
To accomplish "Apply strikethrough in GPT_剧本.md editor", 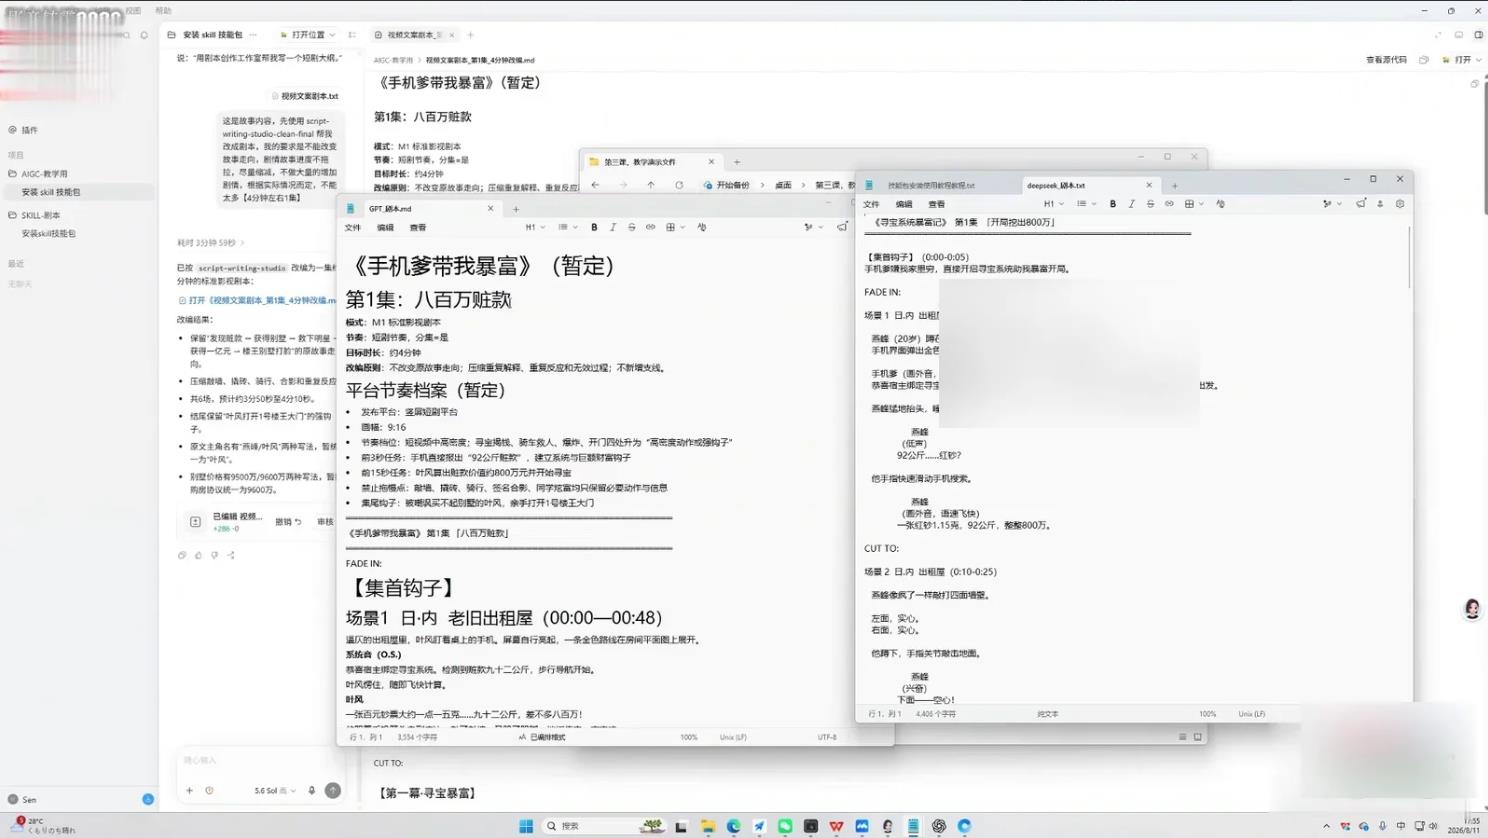I will tap(631, 227).
